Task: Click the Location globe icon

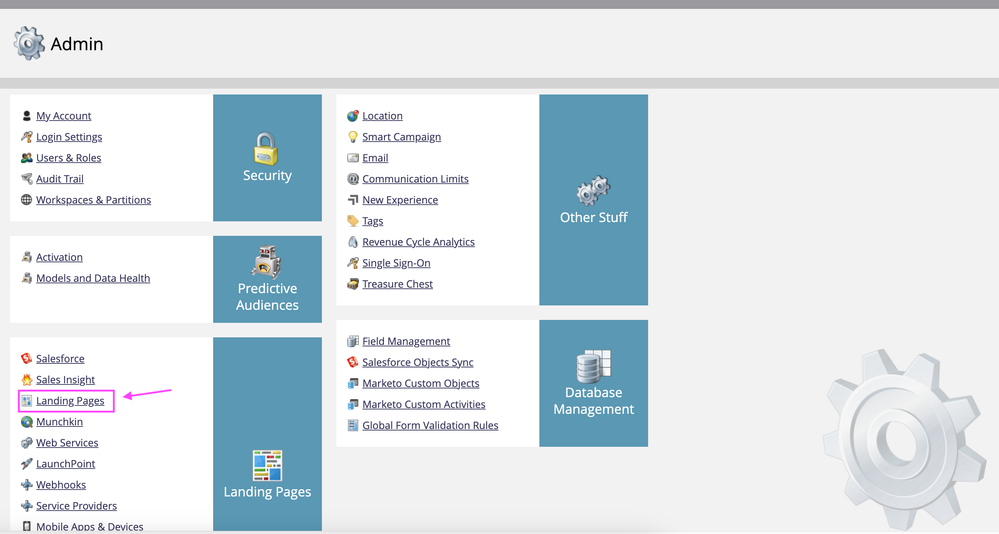Action: [352, 116]
